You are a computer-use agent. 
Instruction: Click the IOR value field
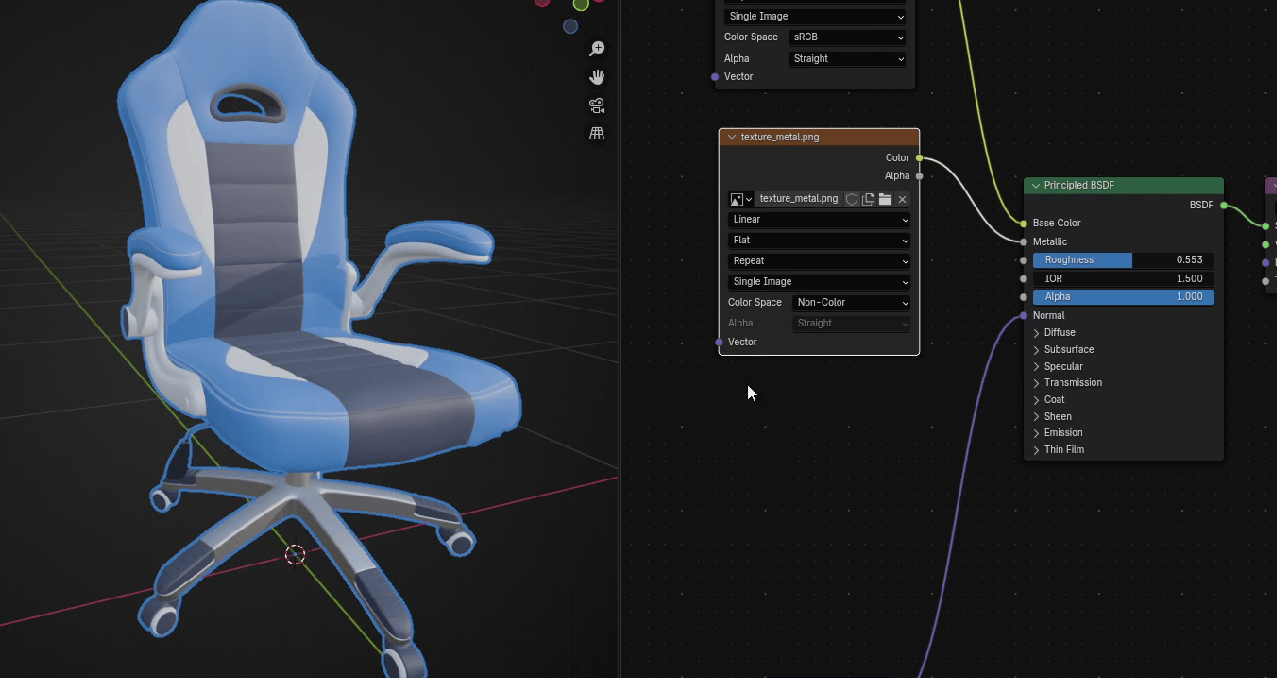[1122, 279]
